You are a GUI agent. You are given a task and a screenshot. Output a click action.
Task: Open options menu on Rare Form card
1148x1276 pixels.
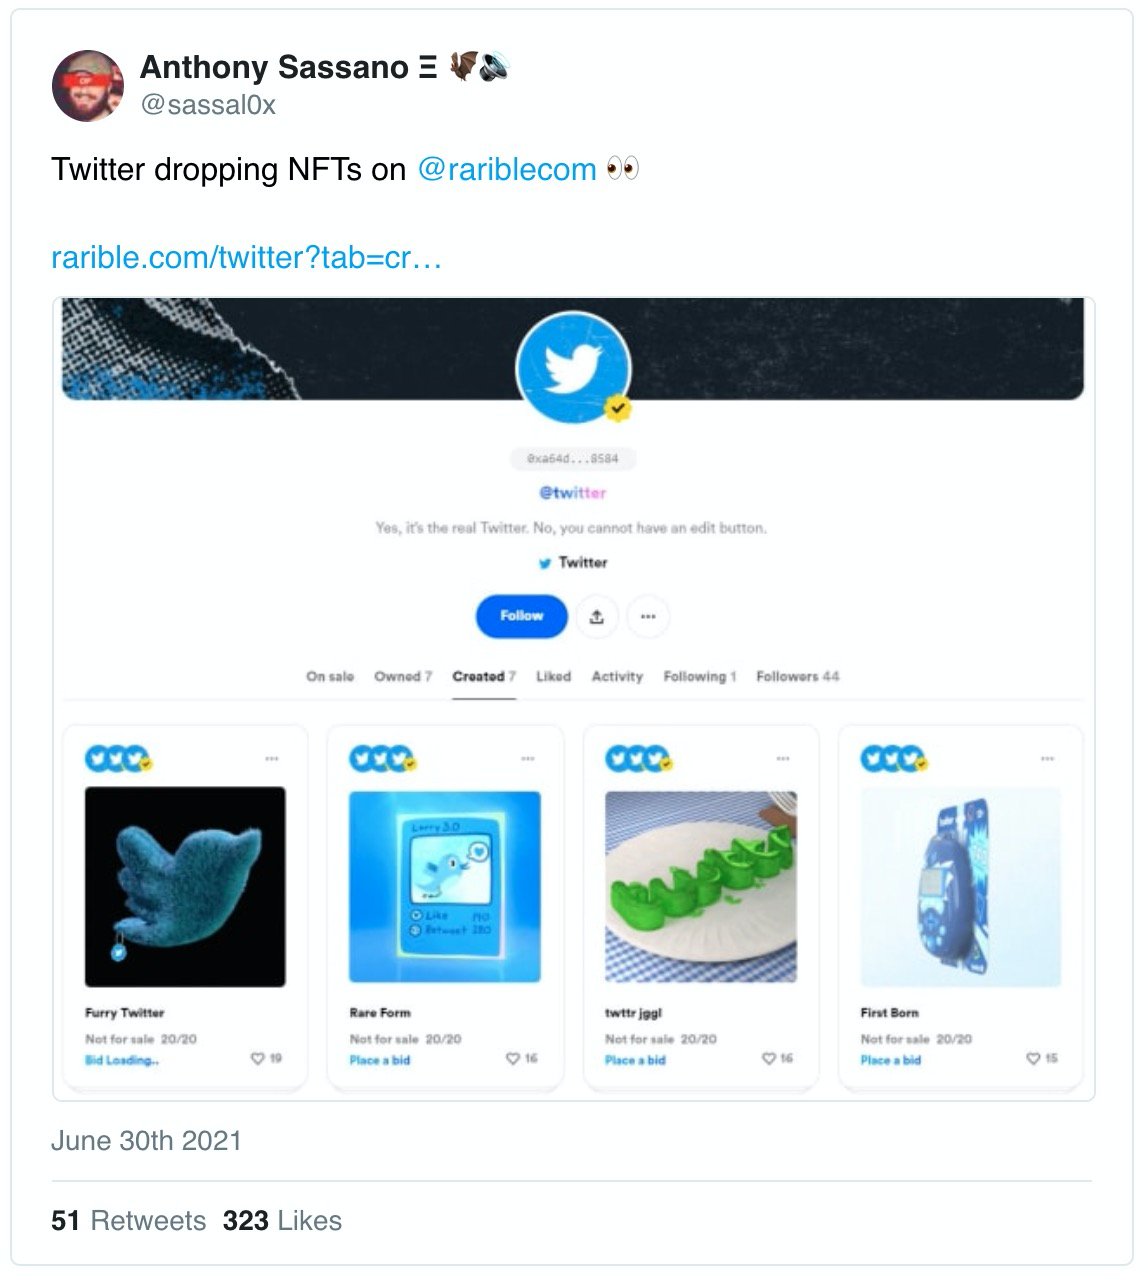point(528,759)
